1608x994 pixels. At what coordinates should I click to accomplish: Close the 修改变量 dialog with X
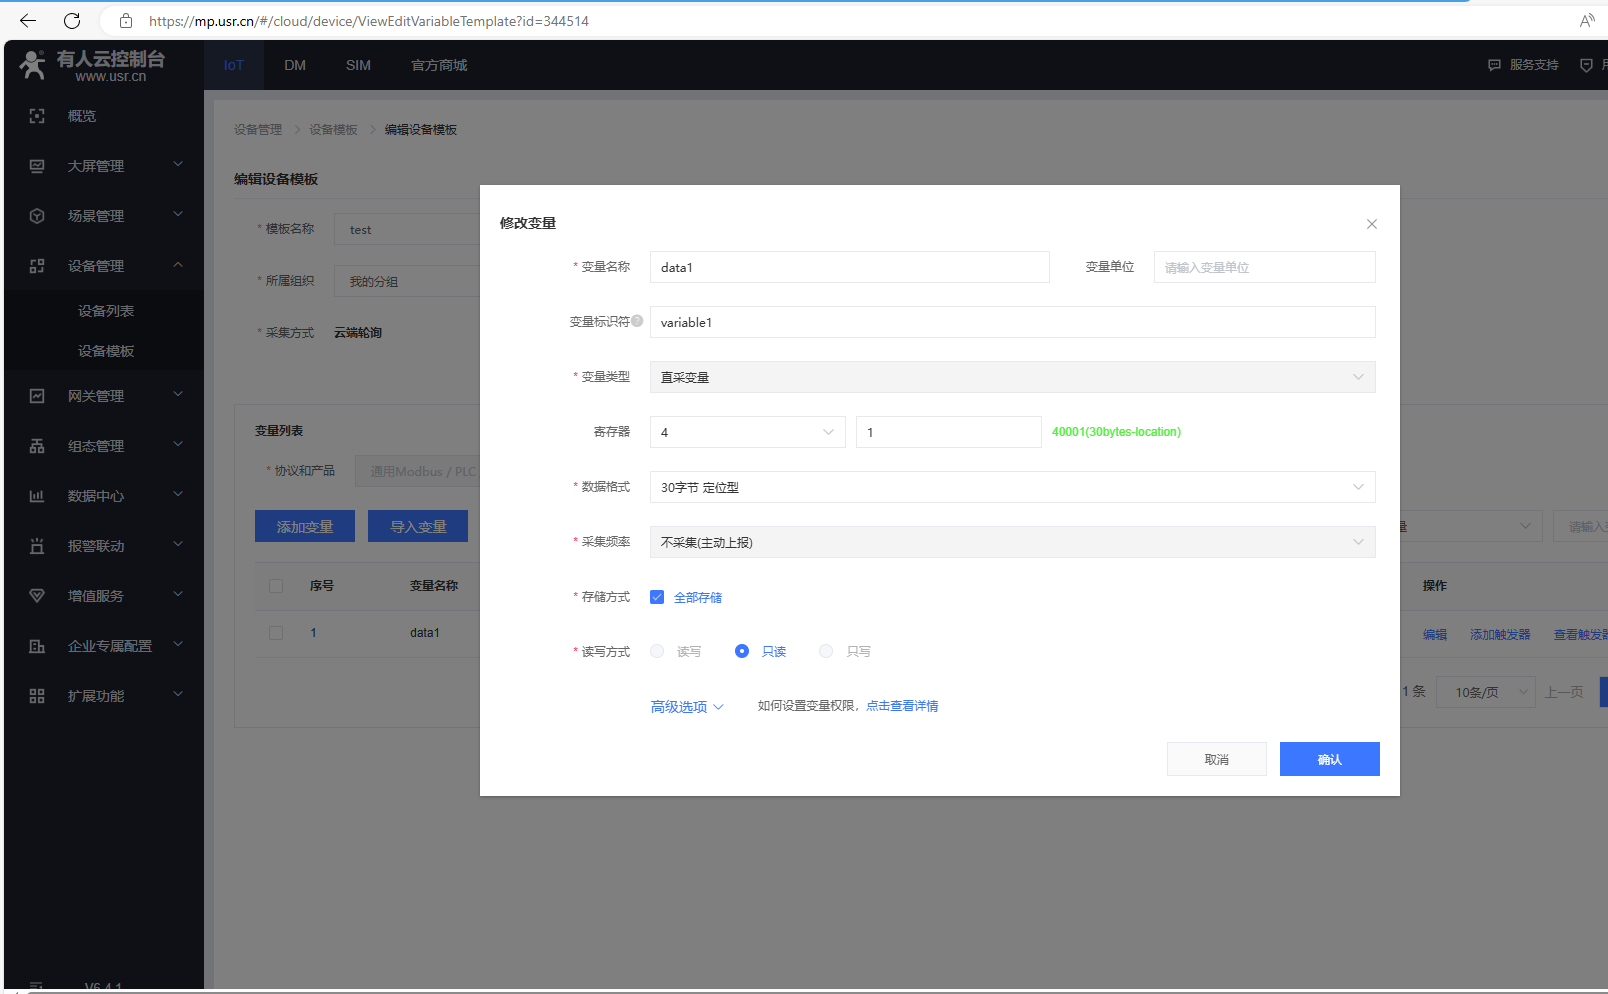pyautogui.click(x=1371, y=224)
